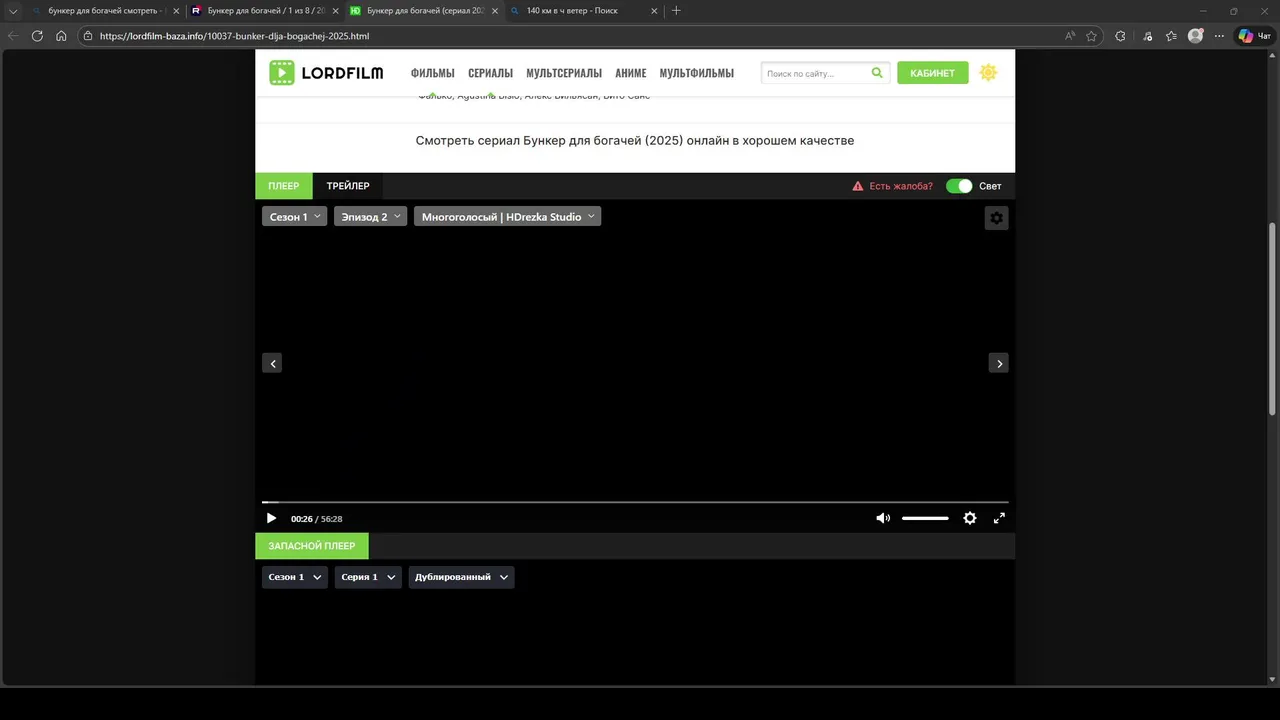Go back in browser
The height and width of the screenshot is (720, 1280).
pos(13,36)
